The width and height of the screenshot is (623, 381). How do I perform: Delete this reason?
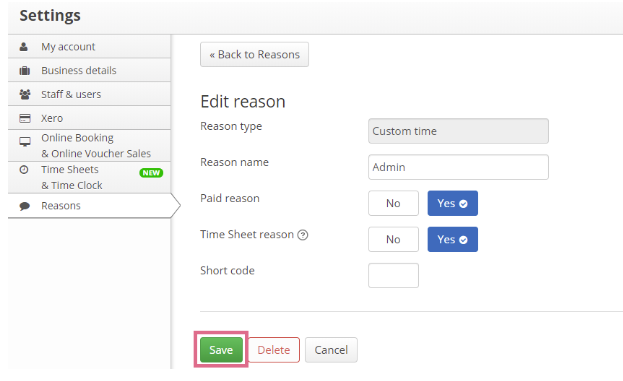click(x=274, y=350)
